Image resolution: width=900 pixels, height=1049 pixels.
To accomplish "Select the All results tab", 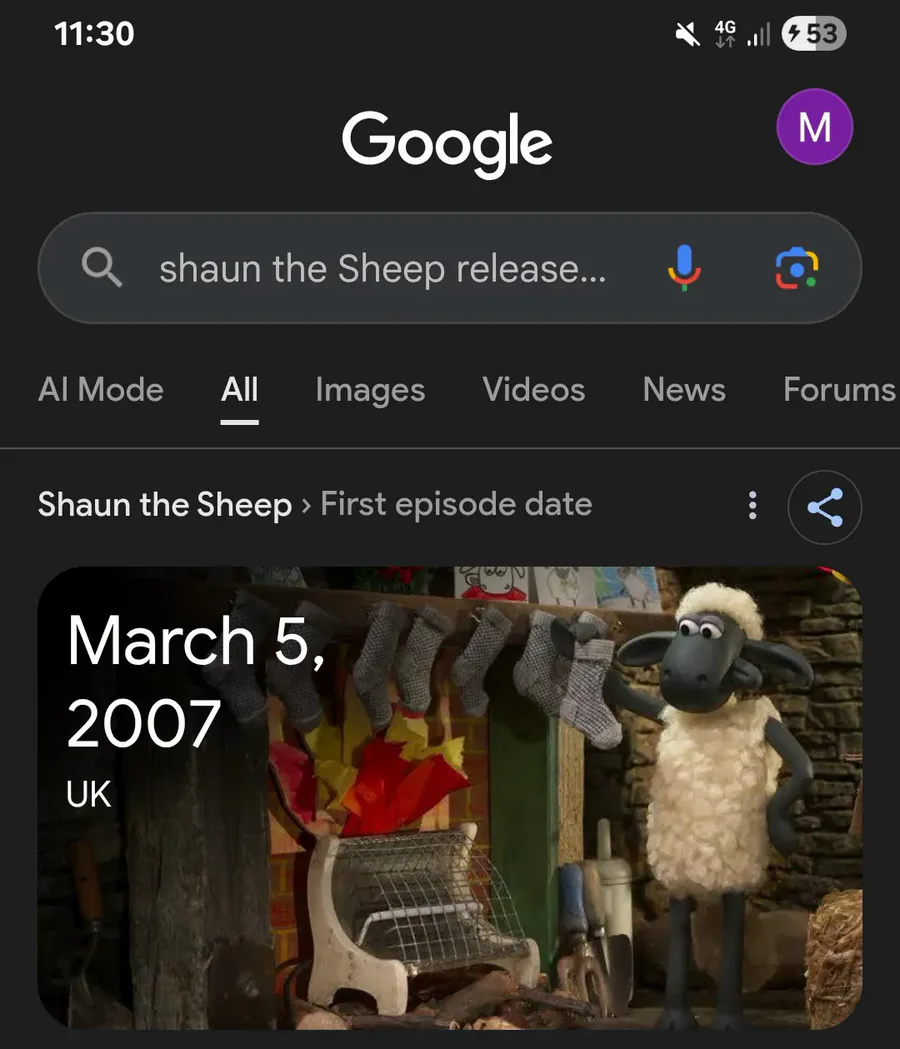I will point(240,391).
